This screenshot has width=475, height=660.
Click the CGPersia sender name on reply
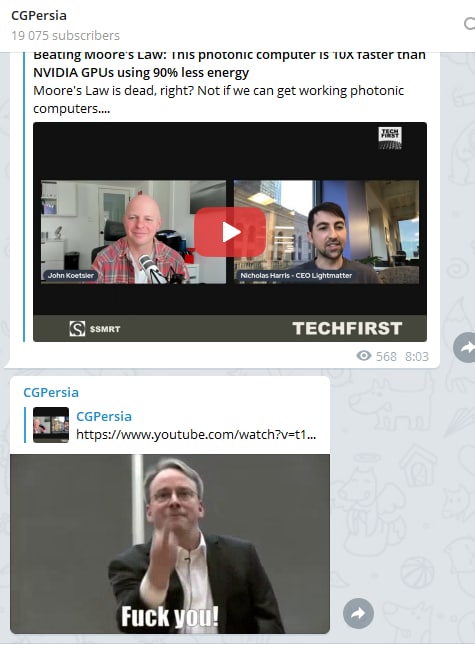[51, 392]
